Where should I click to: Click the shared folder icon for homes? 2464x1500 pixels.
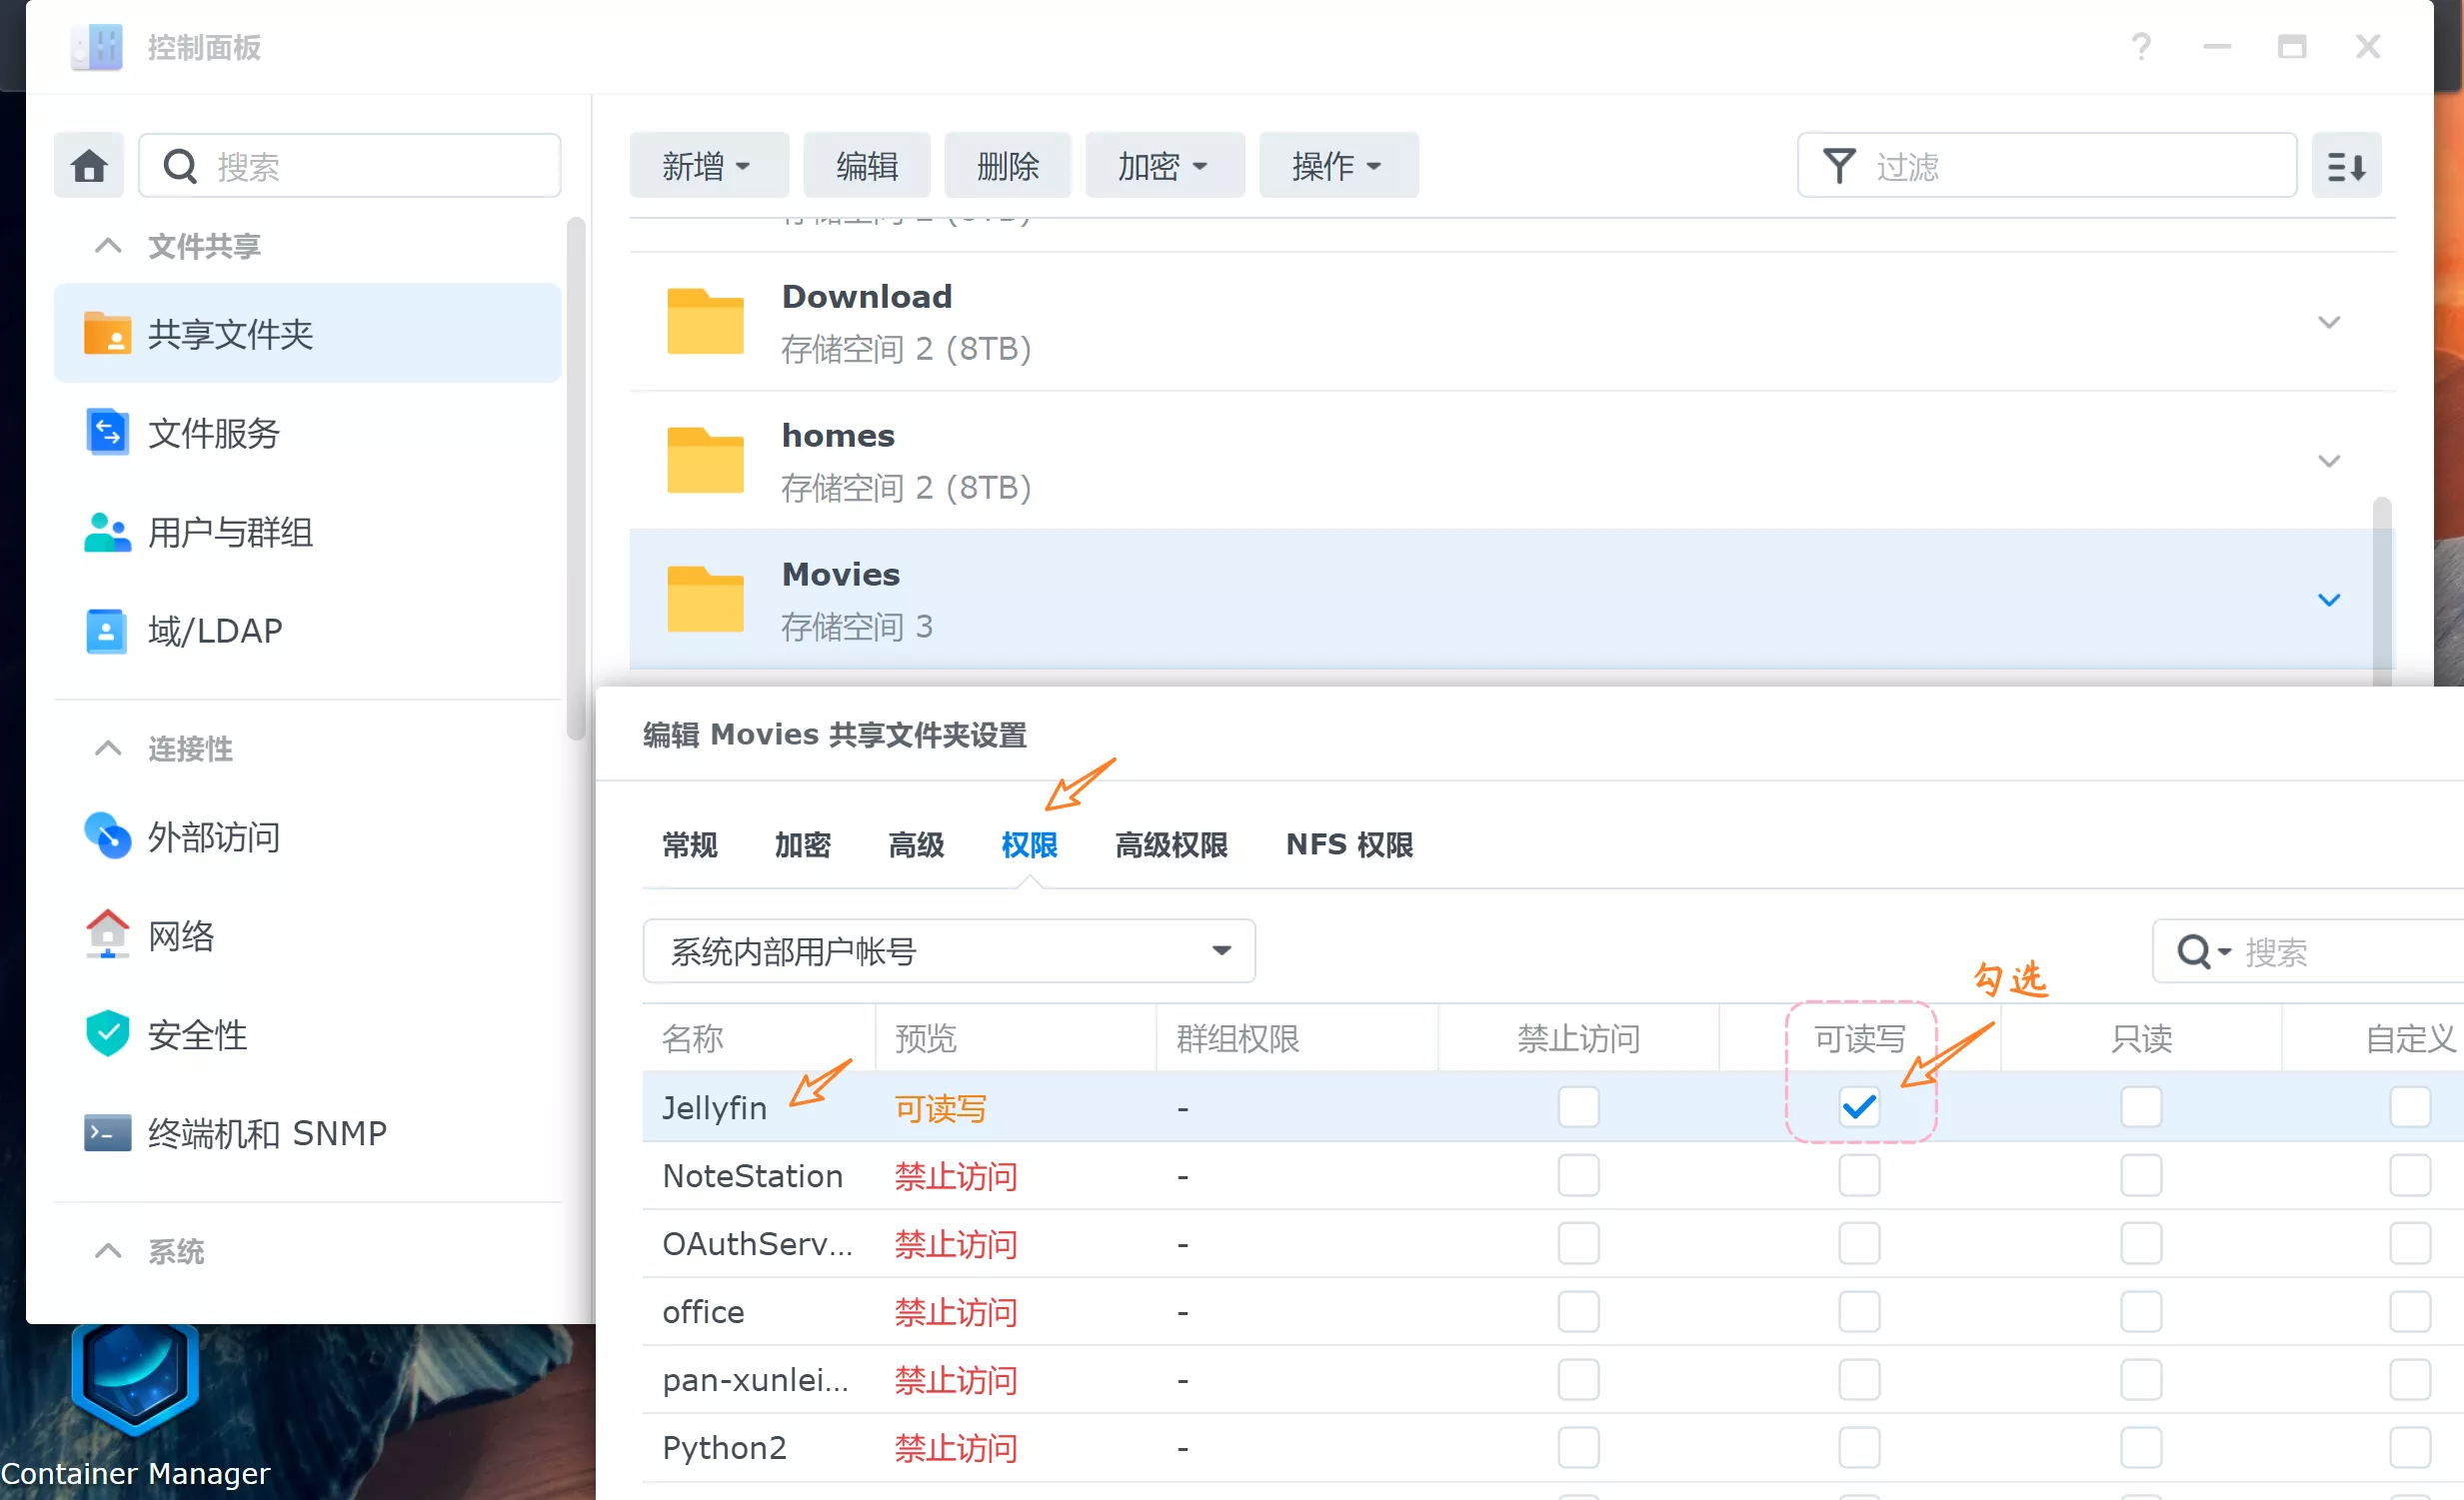[x=703, y=460]
